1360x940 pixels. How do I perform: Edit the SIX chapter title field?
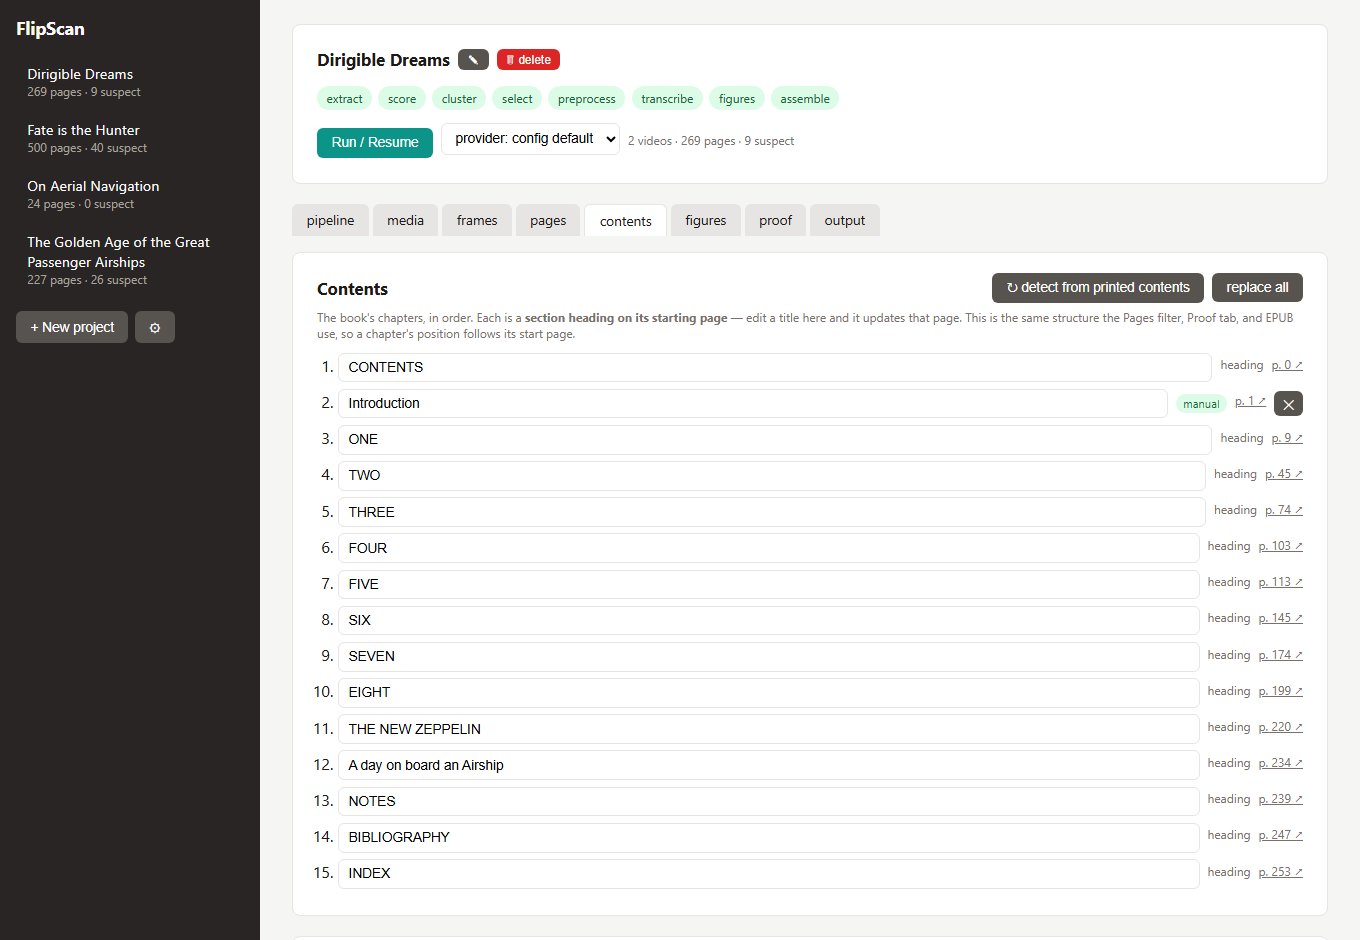[768, 620]
